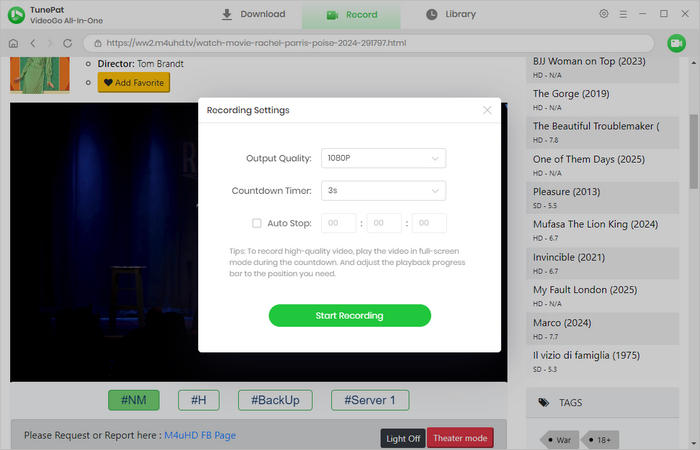Image resolution: width=700 pixels, height=450 pixels.
Task: Click the Auto Stop seconds field
Action: pos(429,223)
